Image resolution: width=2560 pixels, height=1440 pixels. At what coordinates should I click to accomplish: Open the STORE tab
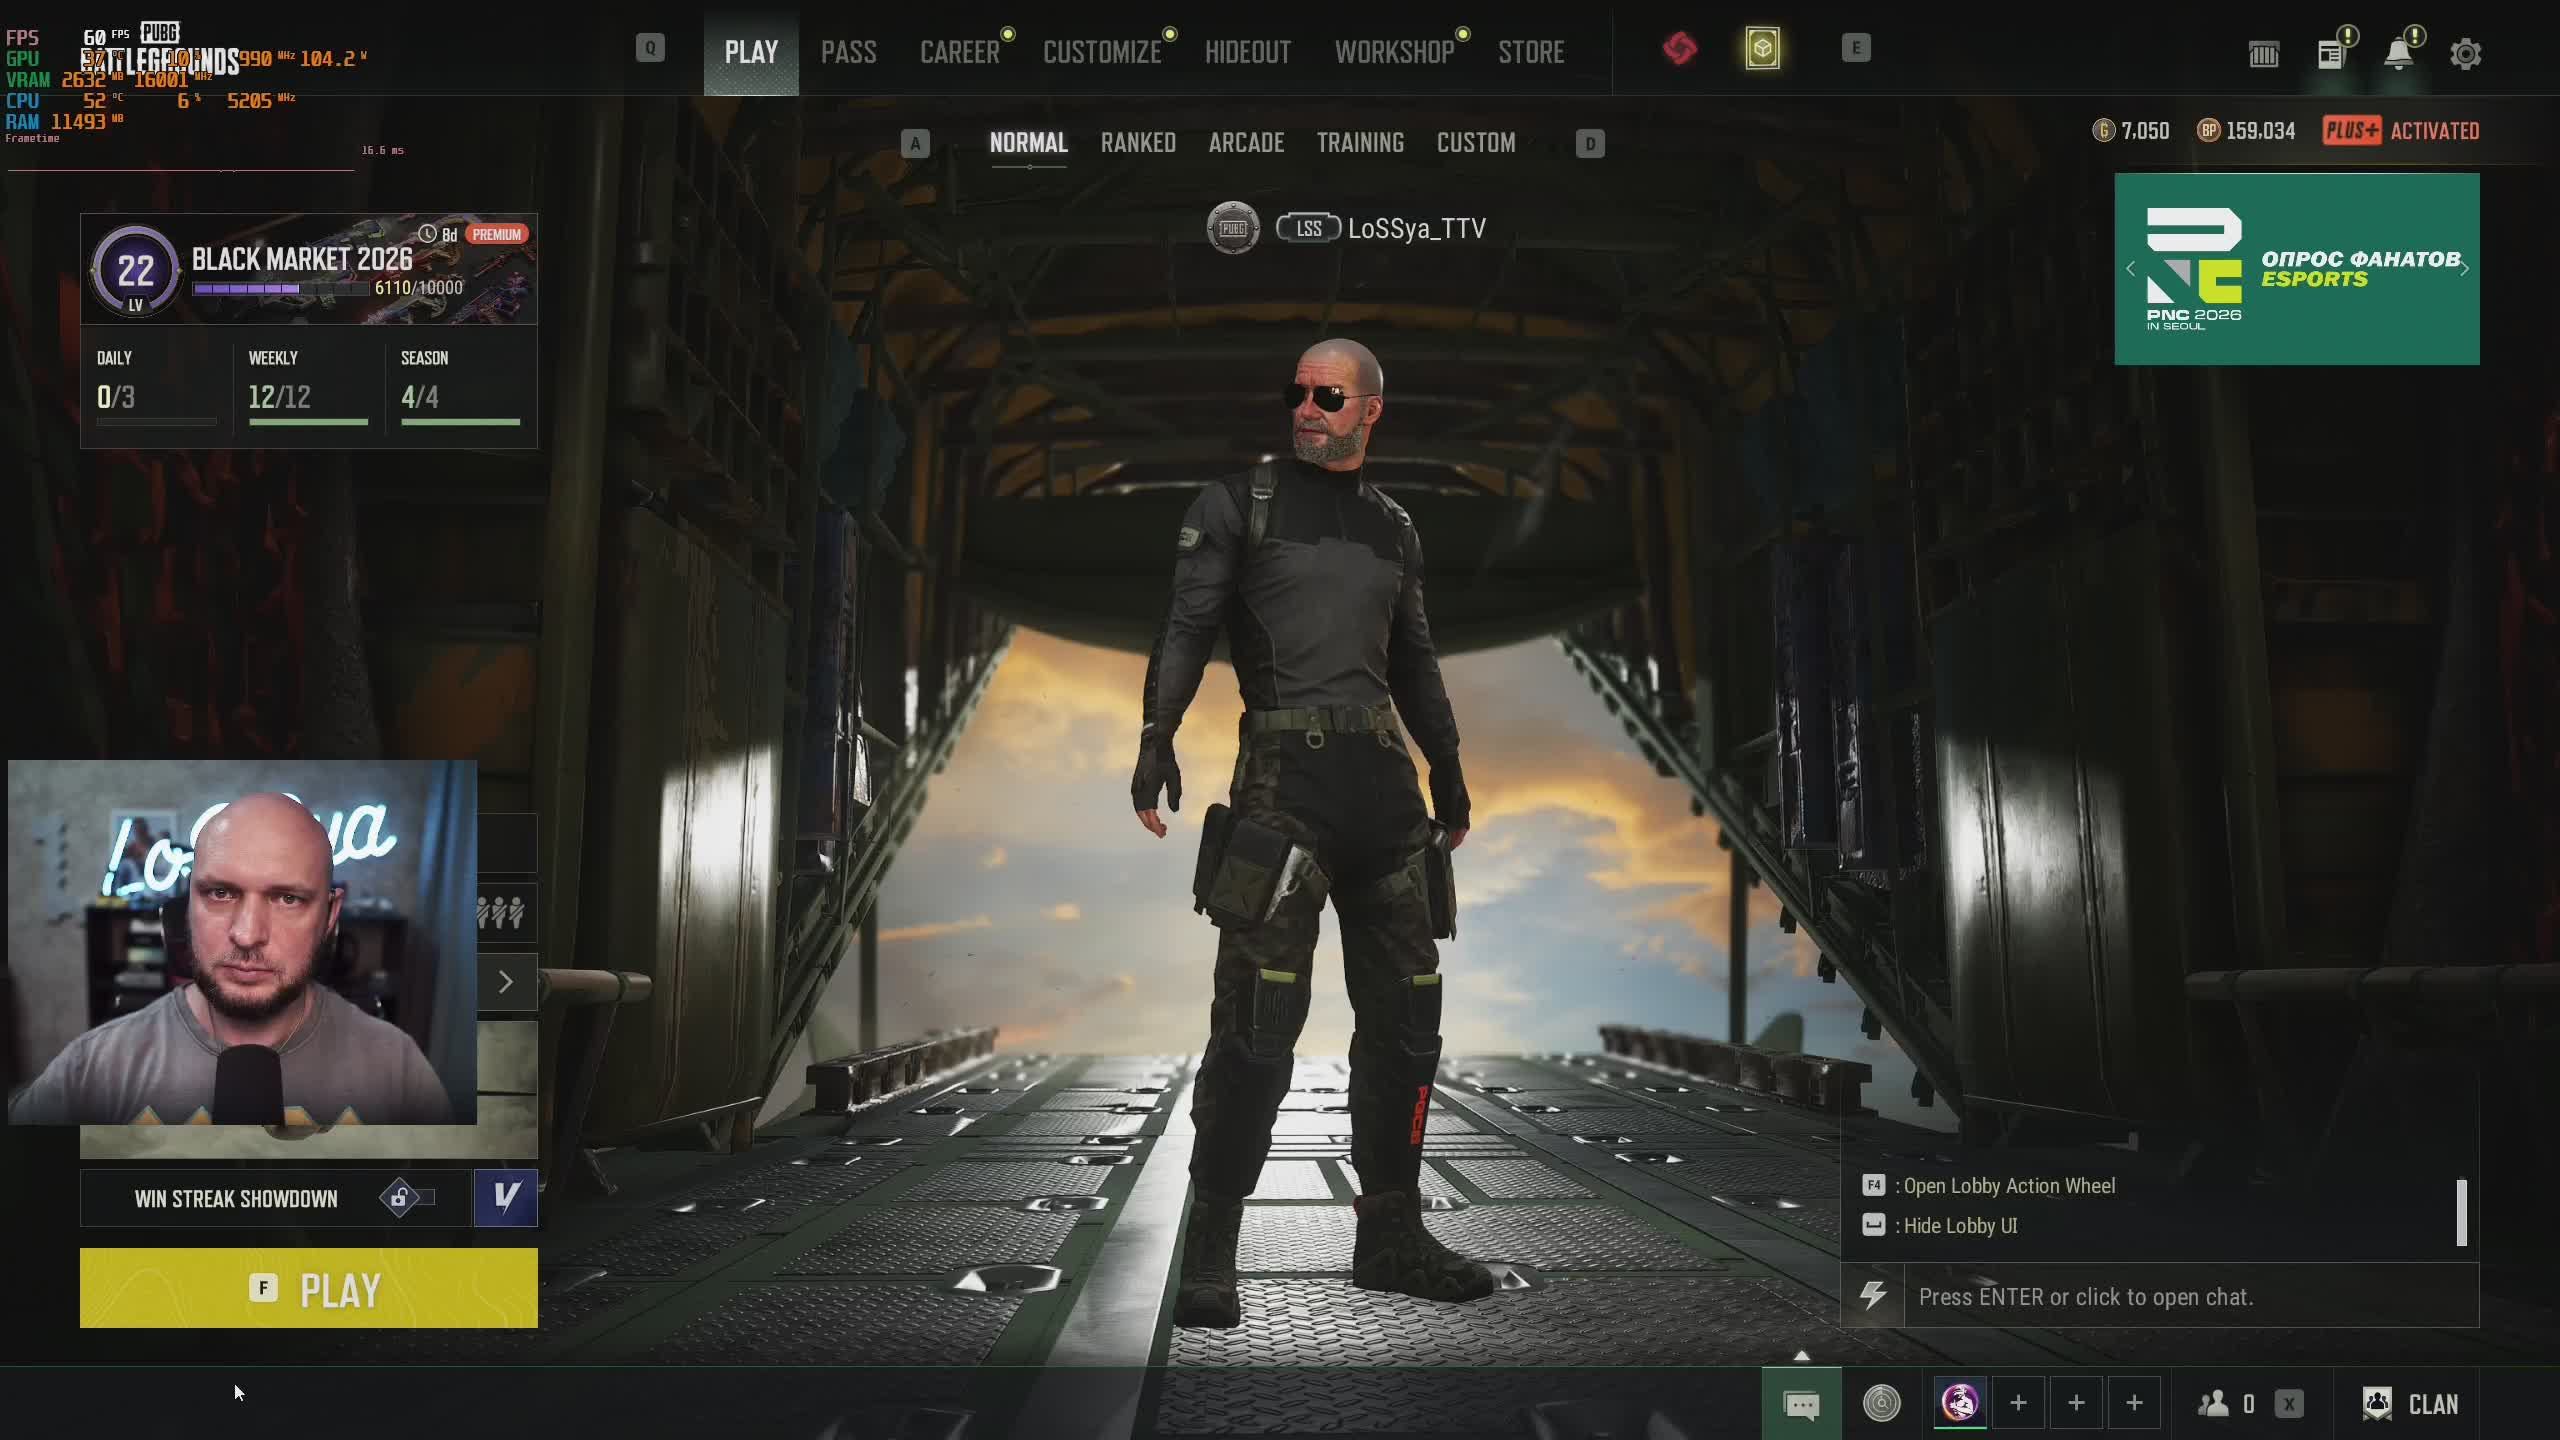tap(1531, 52)
